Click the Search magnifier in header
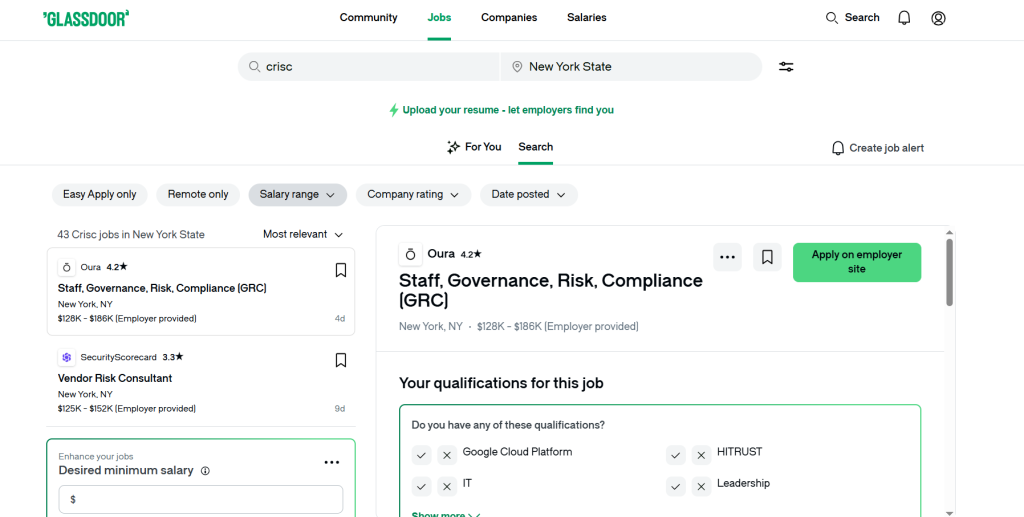This screenshot has width=1024, height=517. [831, 18]
